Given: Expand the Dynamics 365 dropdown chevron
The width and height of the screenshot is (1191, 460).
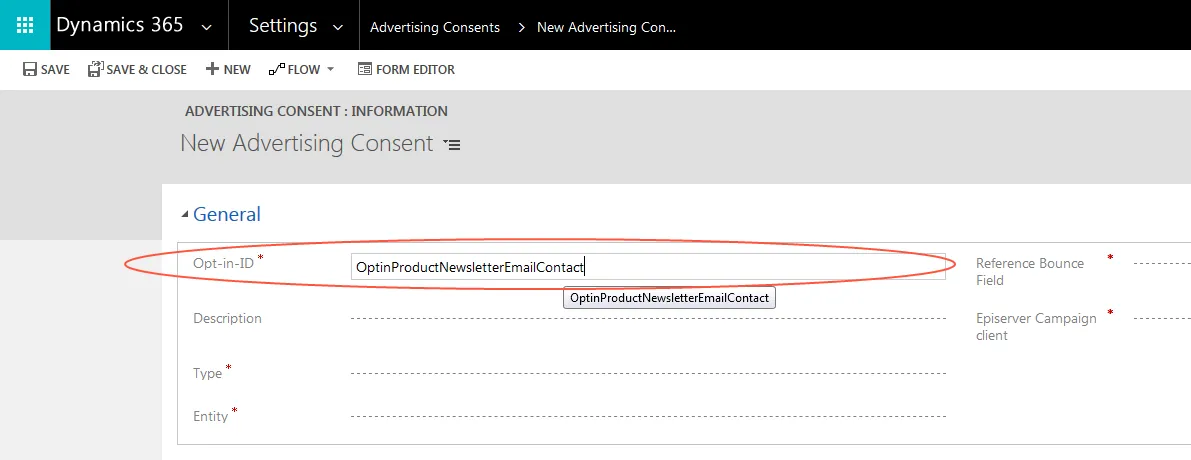Looking at the screenshot, I should [x=207, y=27].
